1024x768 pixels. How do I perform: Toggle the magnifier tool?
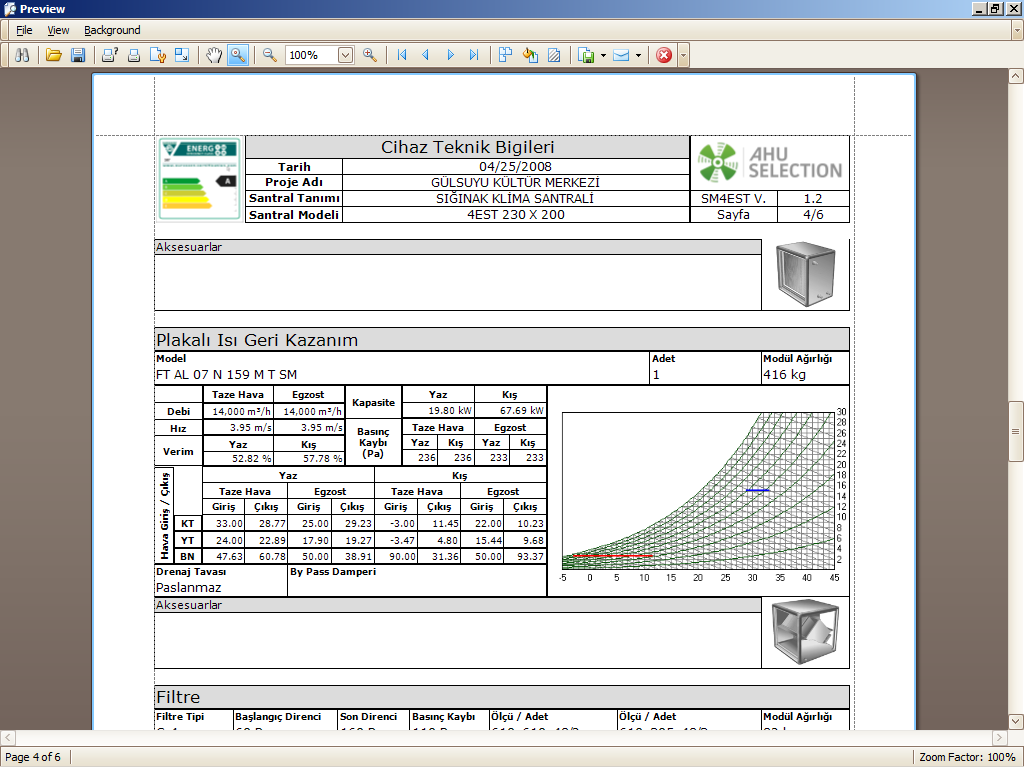point(238,55)
